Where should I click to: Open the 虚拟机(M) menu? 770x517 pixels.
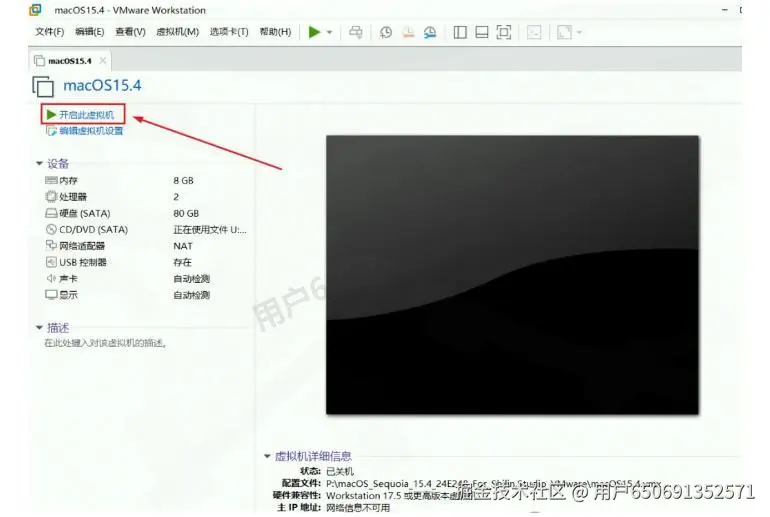(177, 32)
